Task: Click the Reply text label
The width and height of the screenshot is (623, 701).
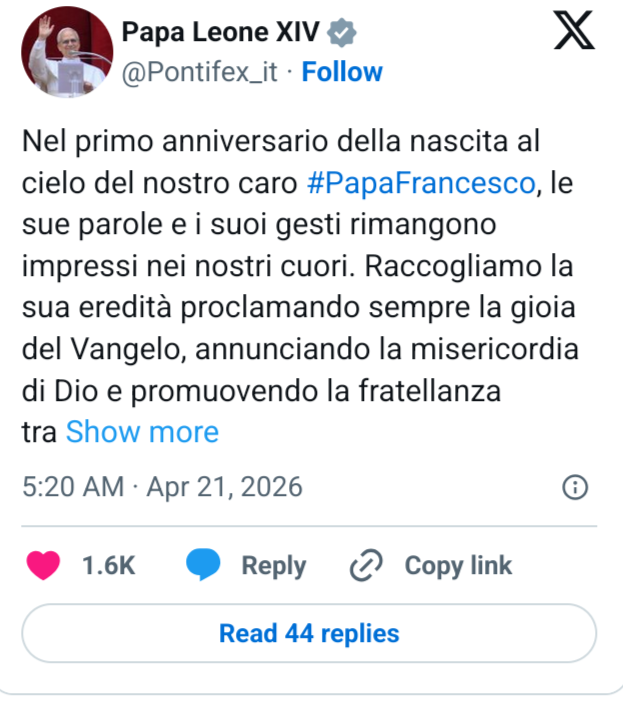Action: pos(273,565)
